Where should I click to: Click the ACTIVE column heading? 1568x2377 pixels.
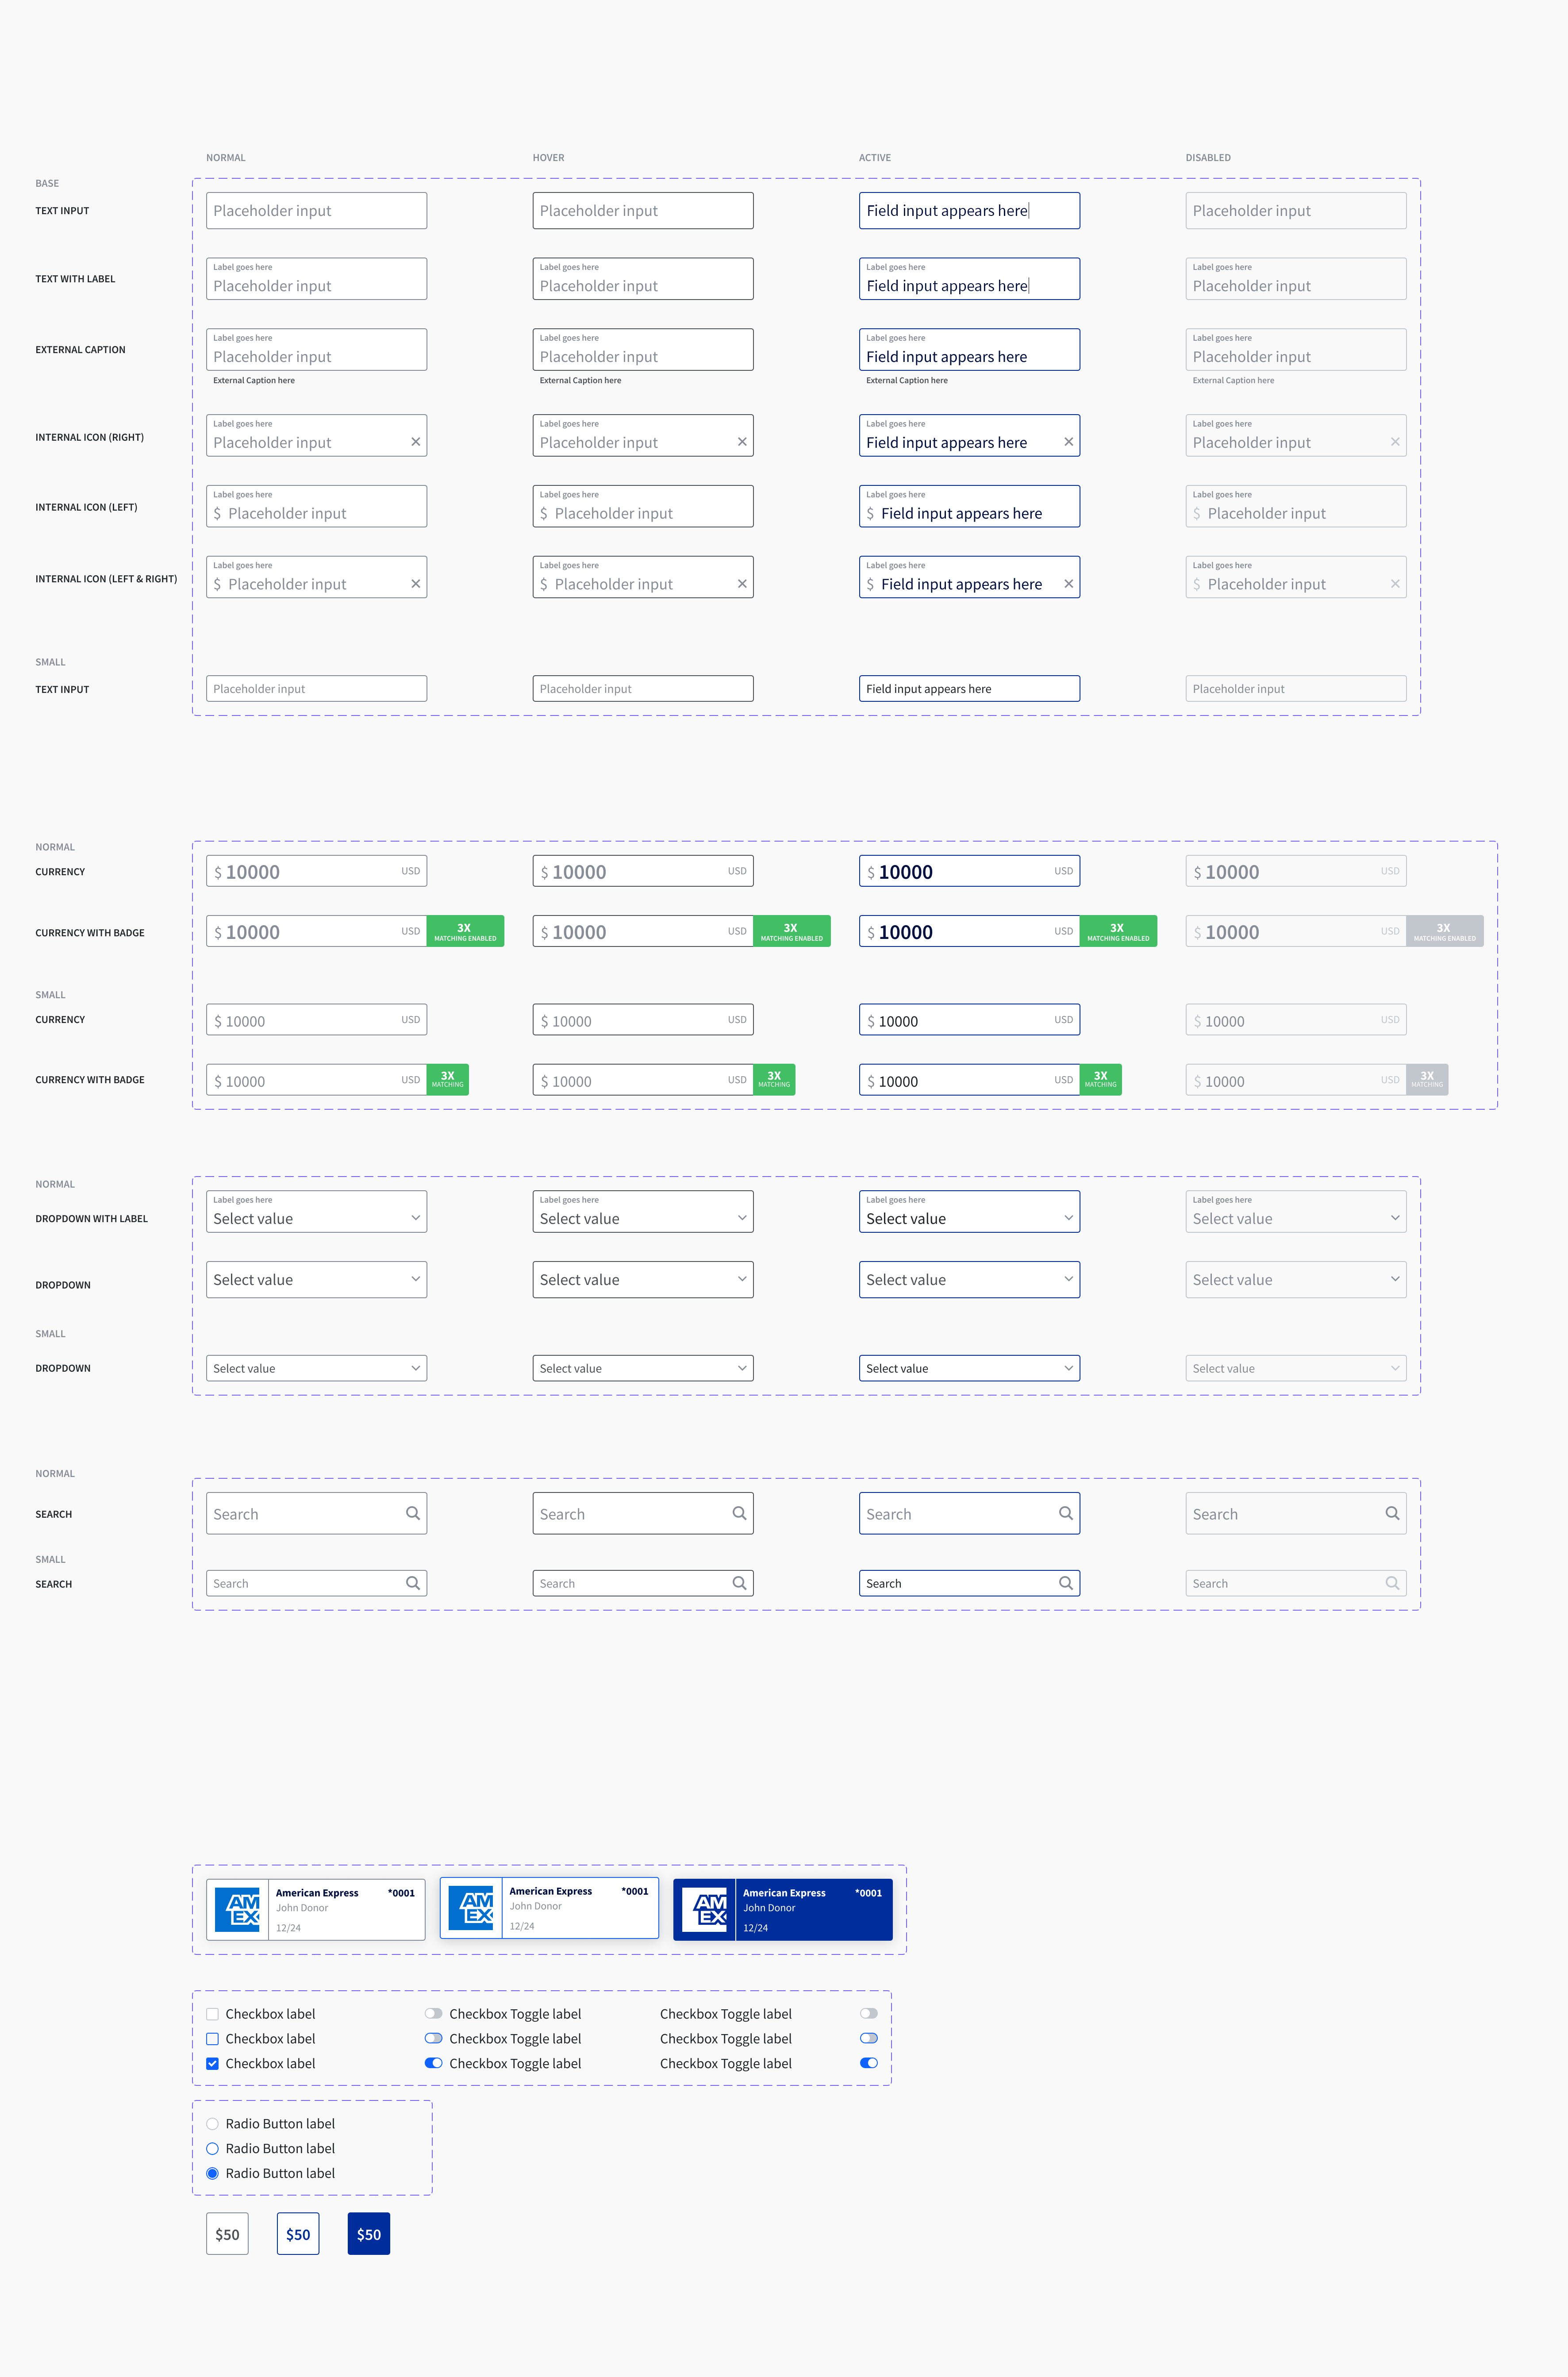[x=875, y=158]
